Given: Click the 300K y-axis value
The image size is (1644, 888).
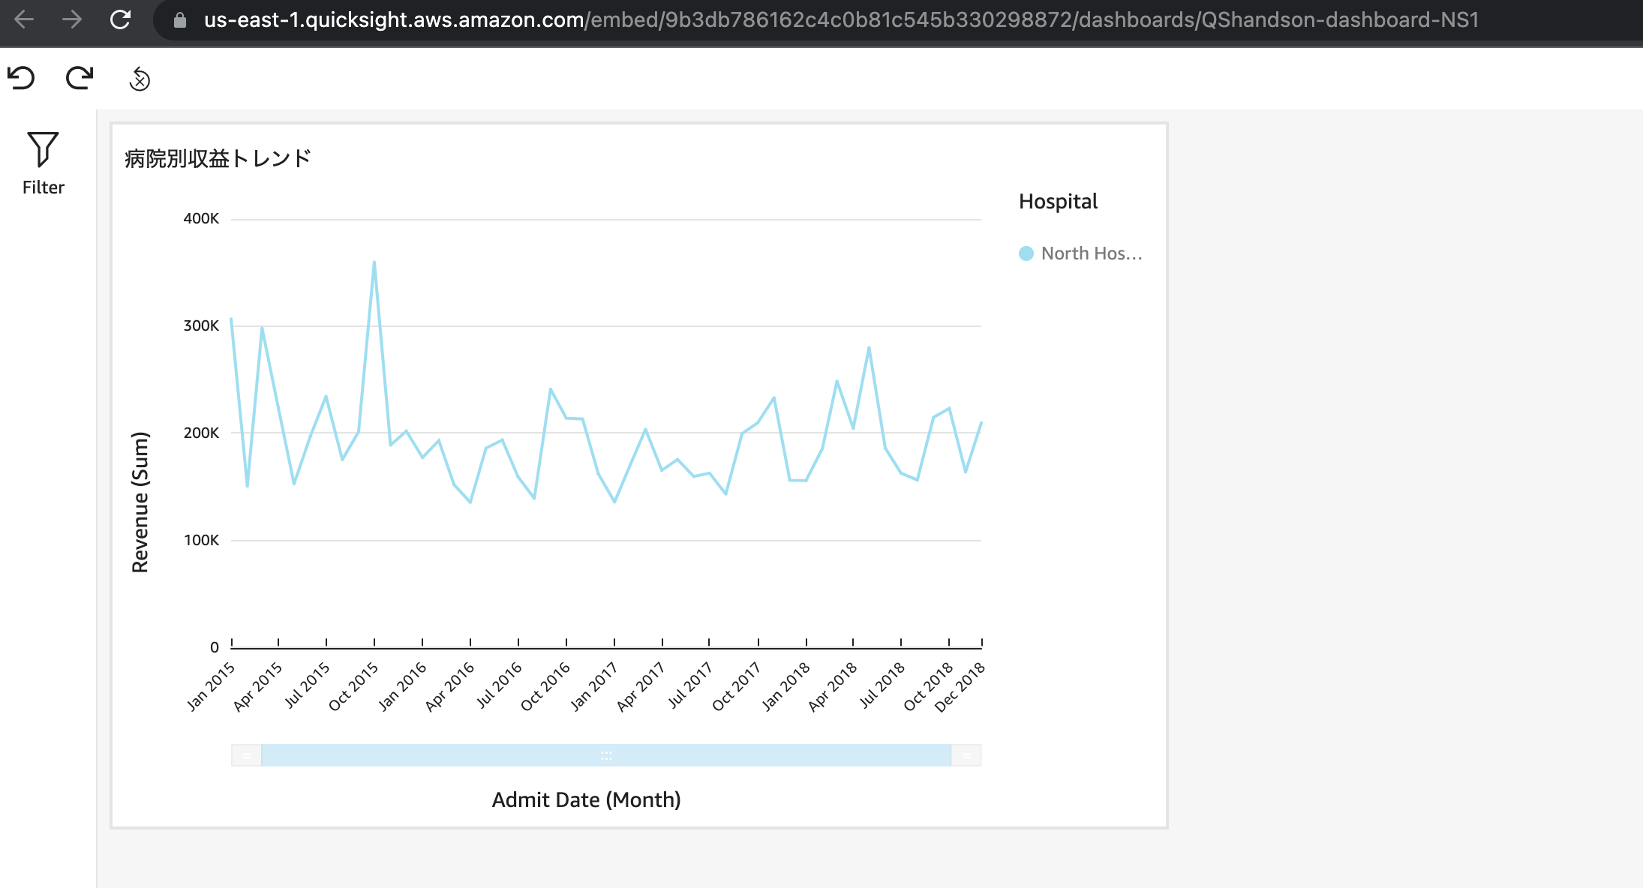Looking at the screenshot, I should pos(201,326).
